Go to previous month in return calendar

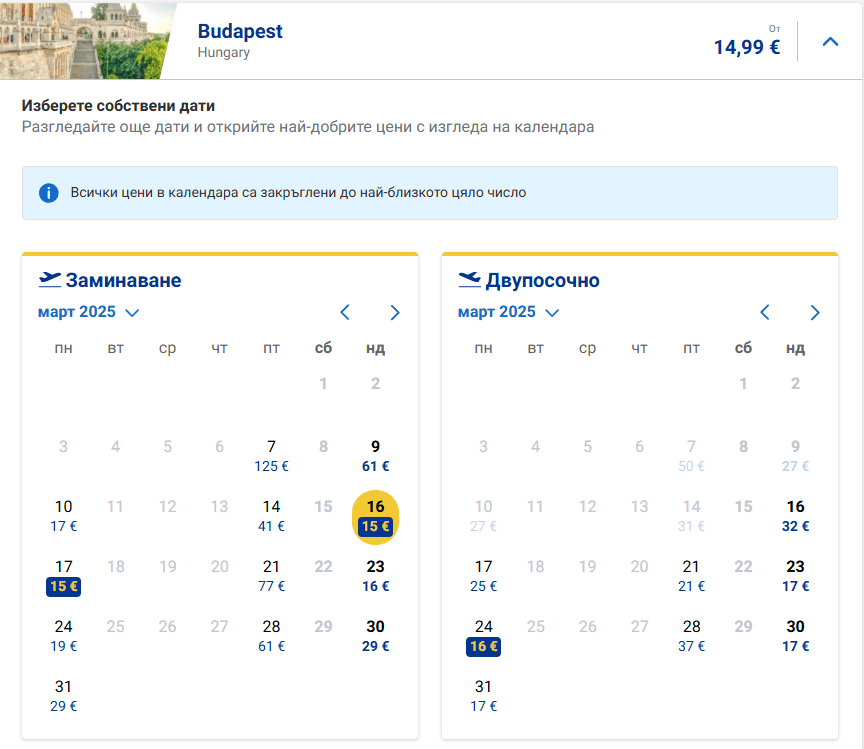click(x=765, y=313)
